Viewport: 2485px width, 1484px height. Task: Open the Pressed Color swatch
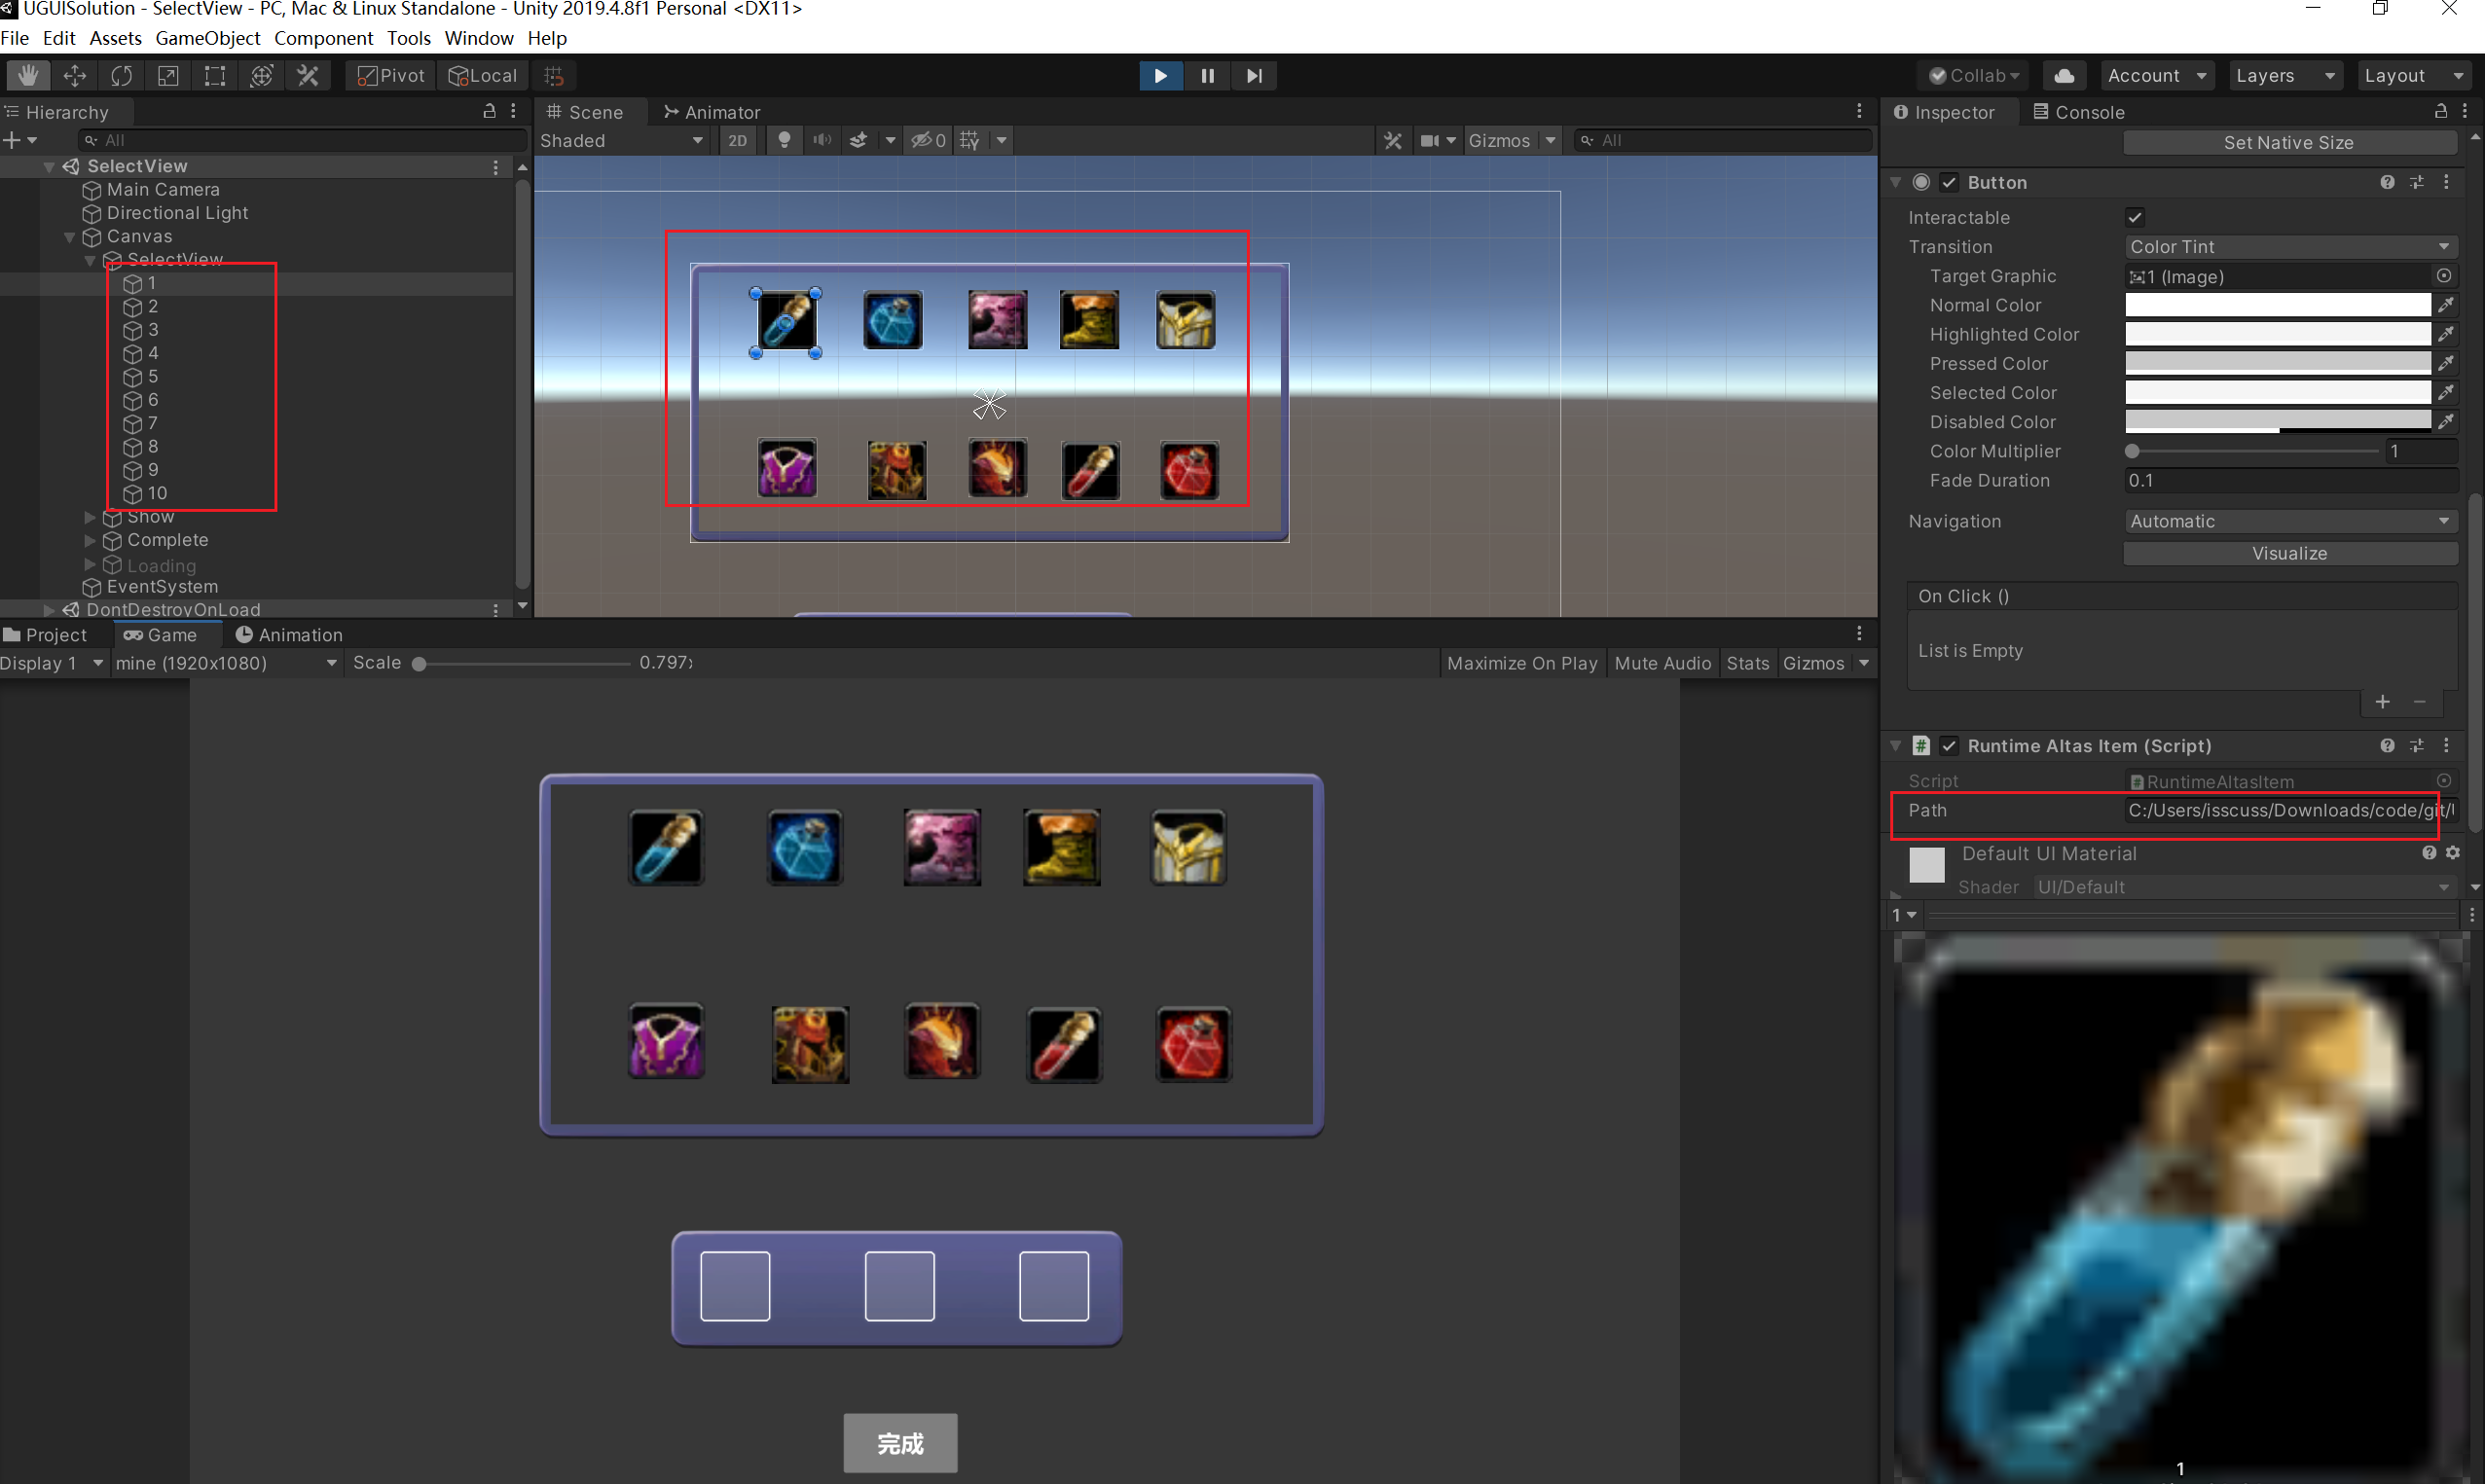2277,364
